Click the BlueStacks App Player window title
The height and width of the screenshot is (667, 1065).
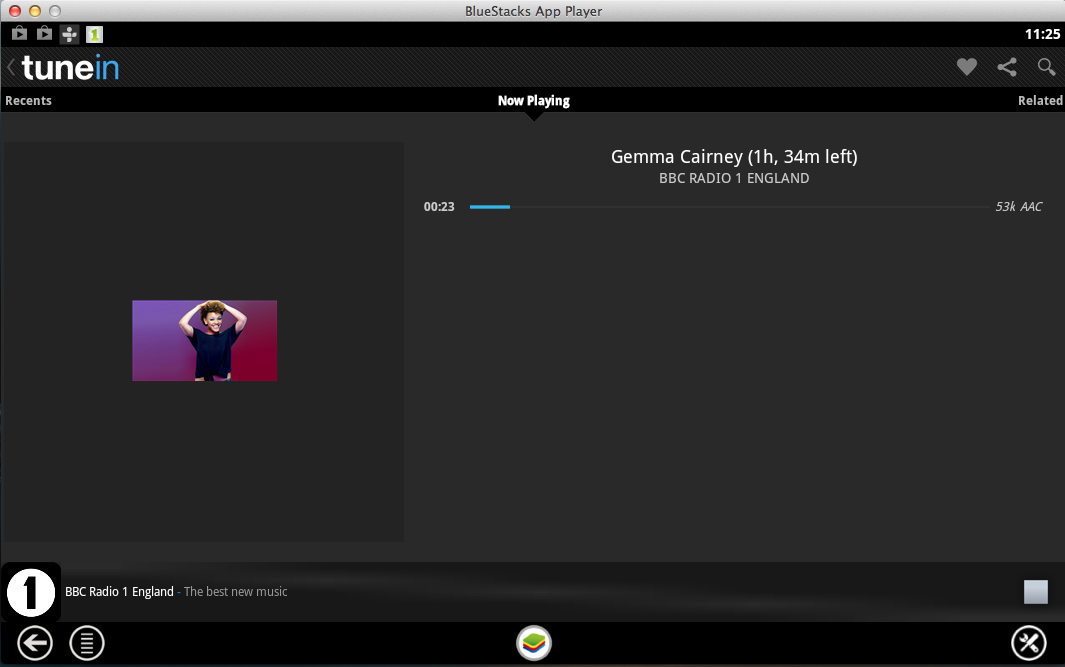pyautogui.click(x=533, y=11)
